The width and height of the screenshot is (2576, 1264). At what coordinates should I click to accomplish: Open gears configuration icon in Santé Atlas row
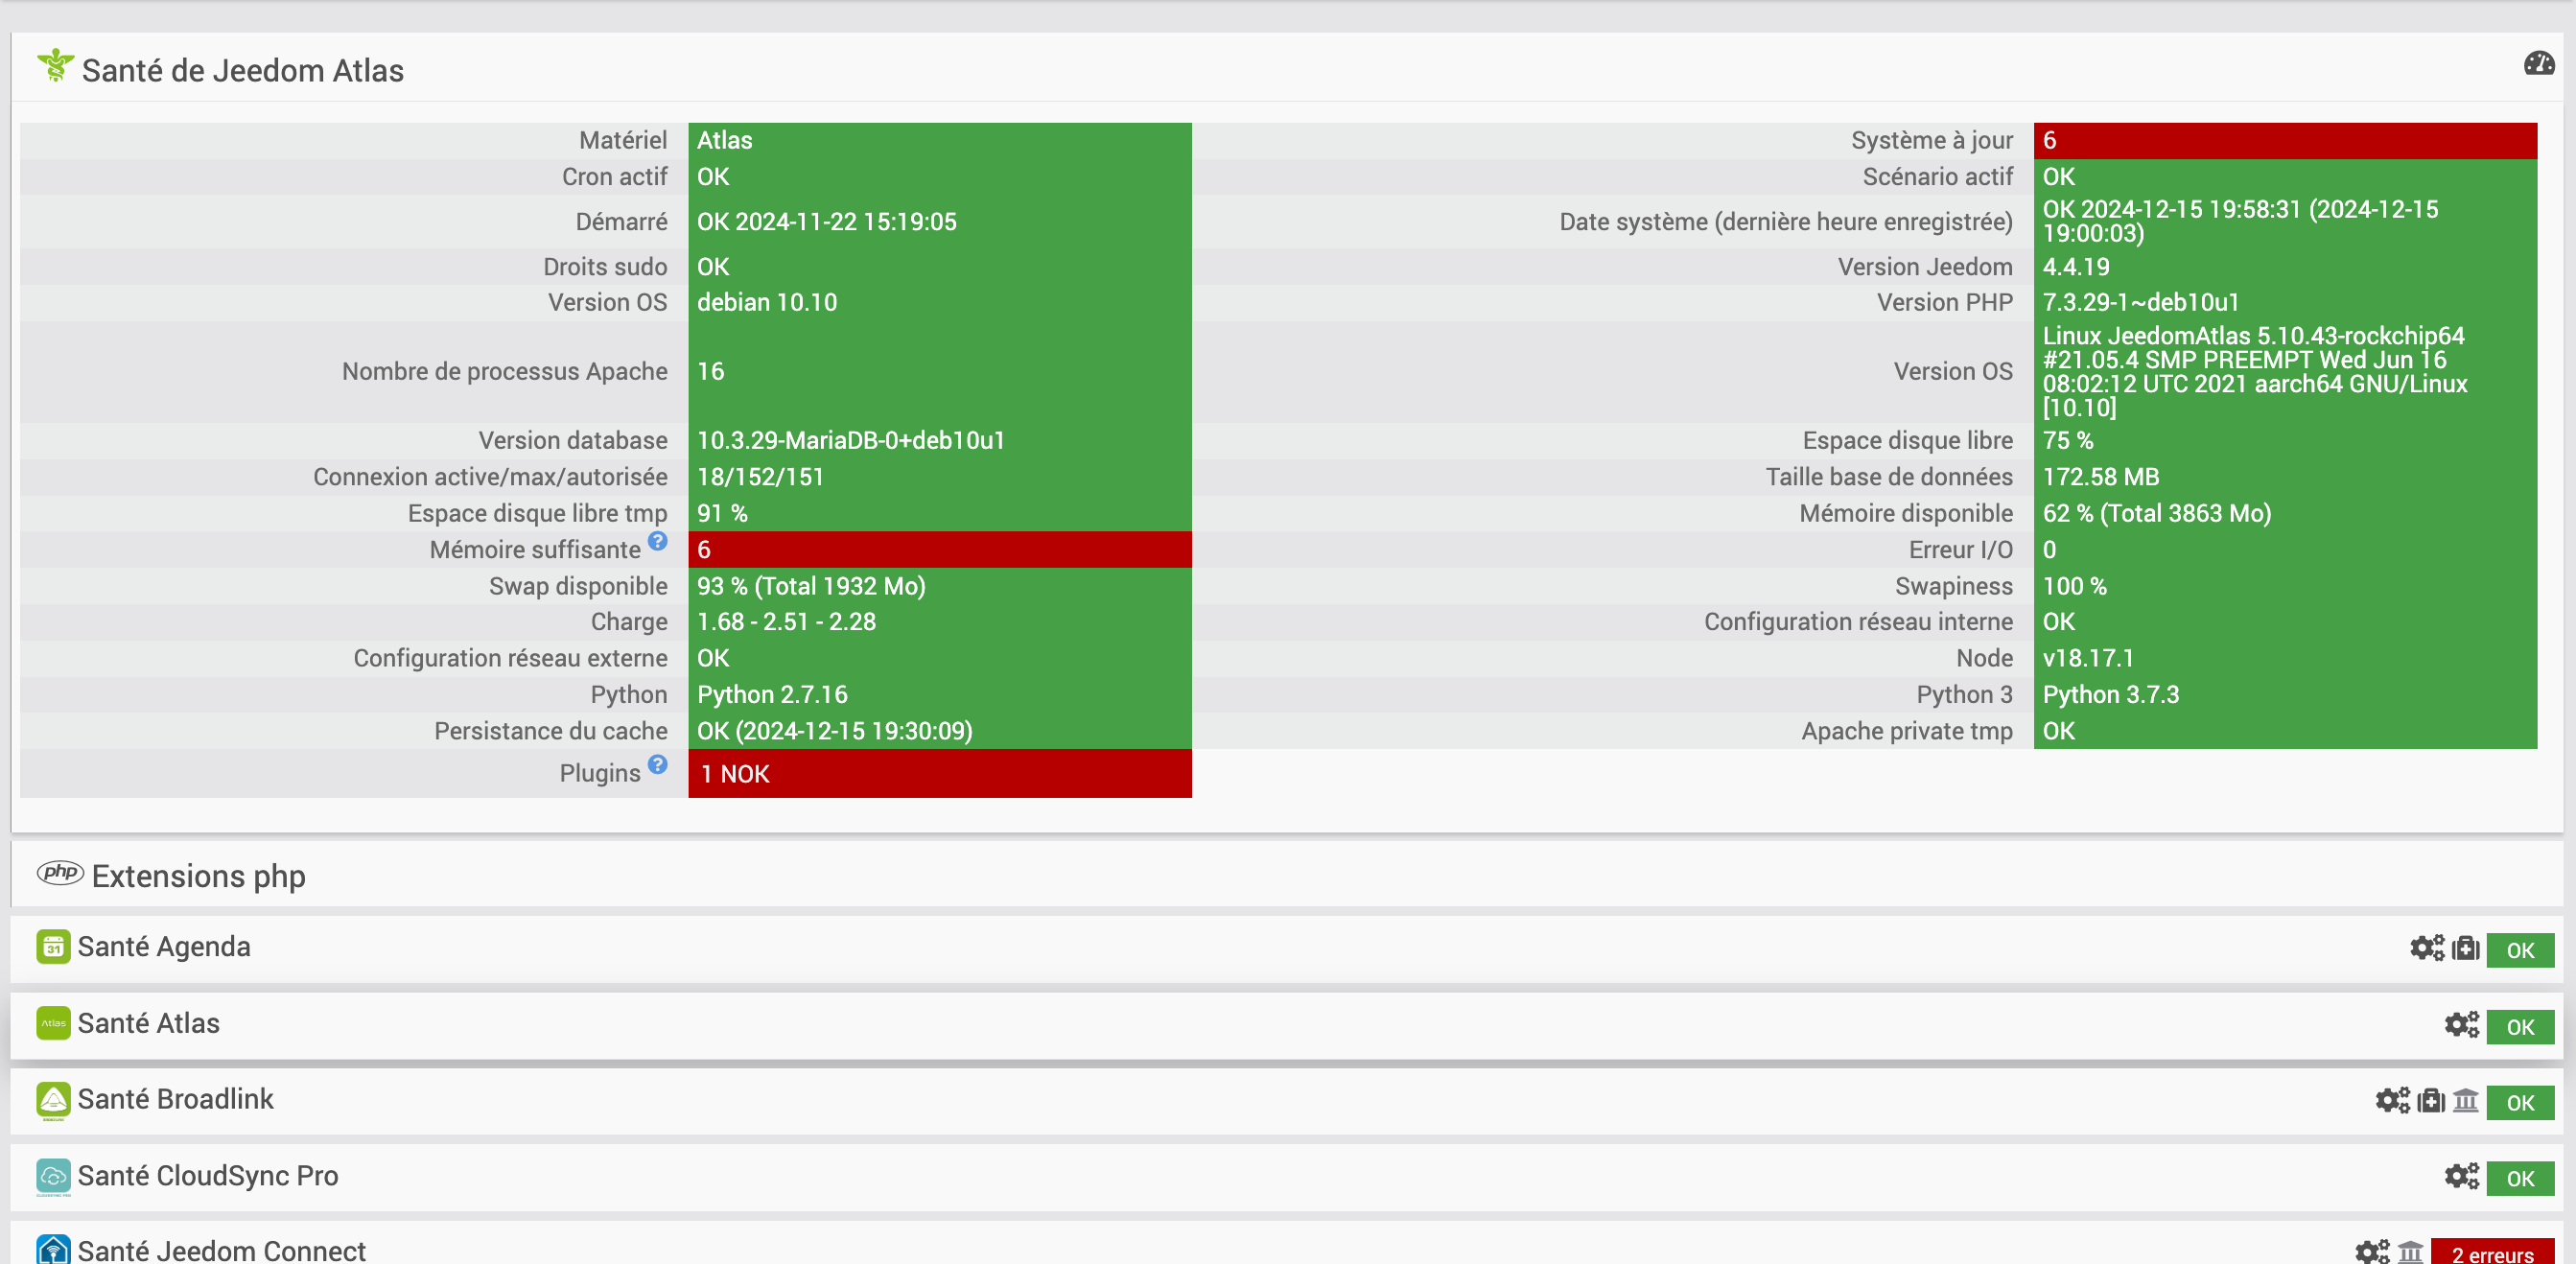click(2461, 1024)
